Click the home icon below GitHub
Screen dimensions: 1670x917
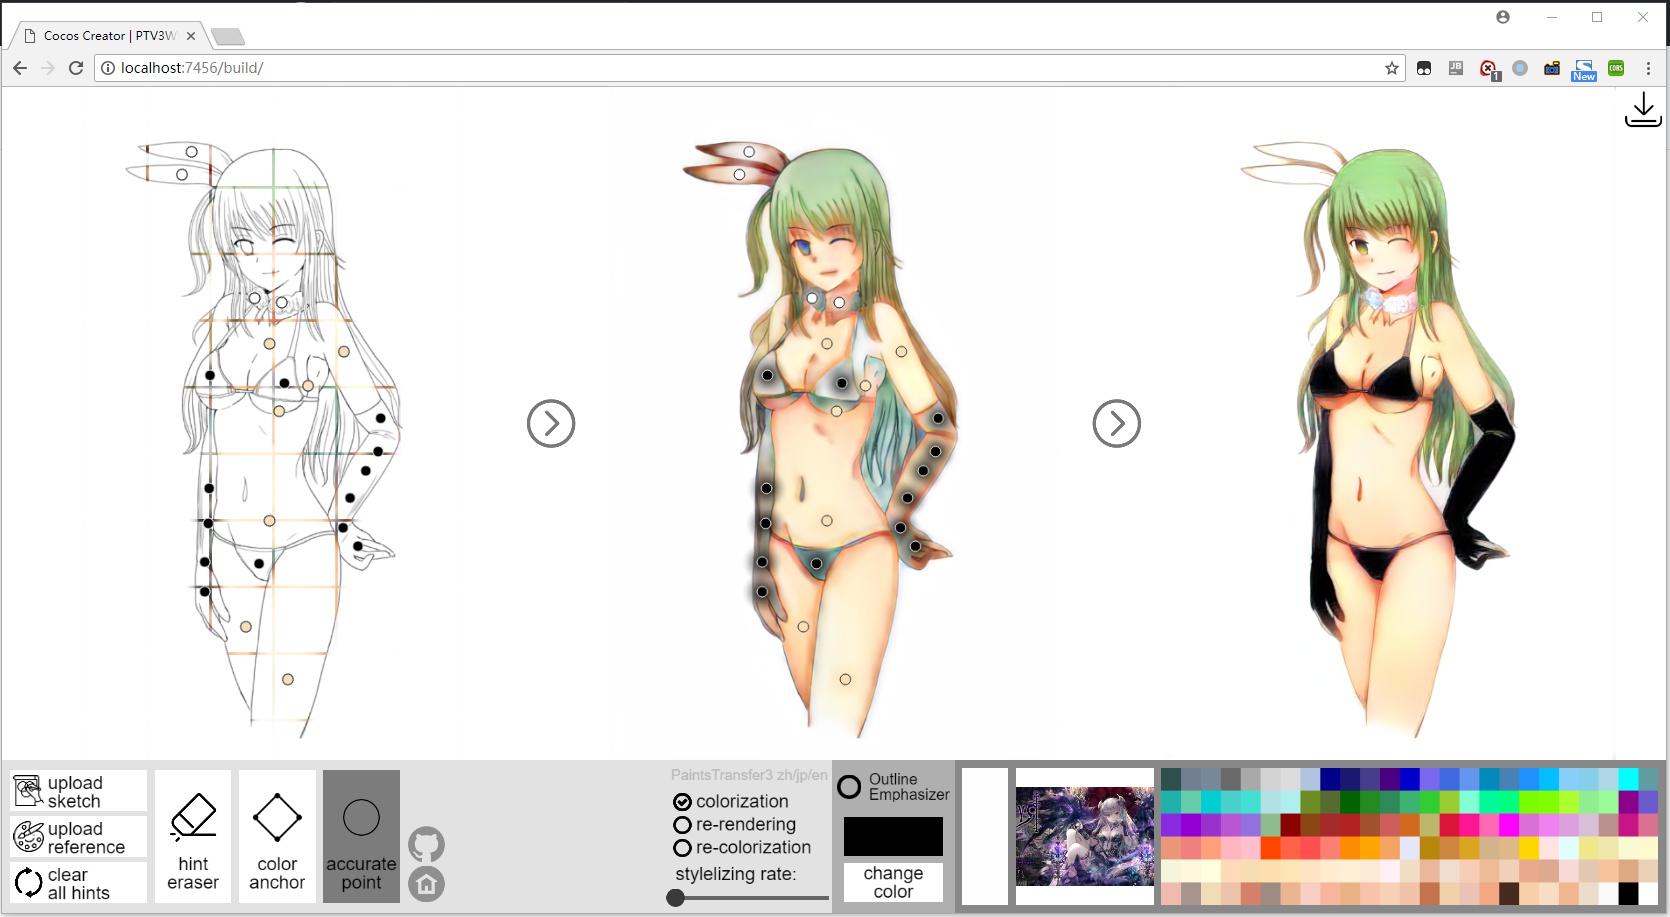tap(426, 884)
